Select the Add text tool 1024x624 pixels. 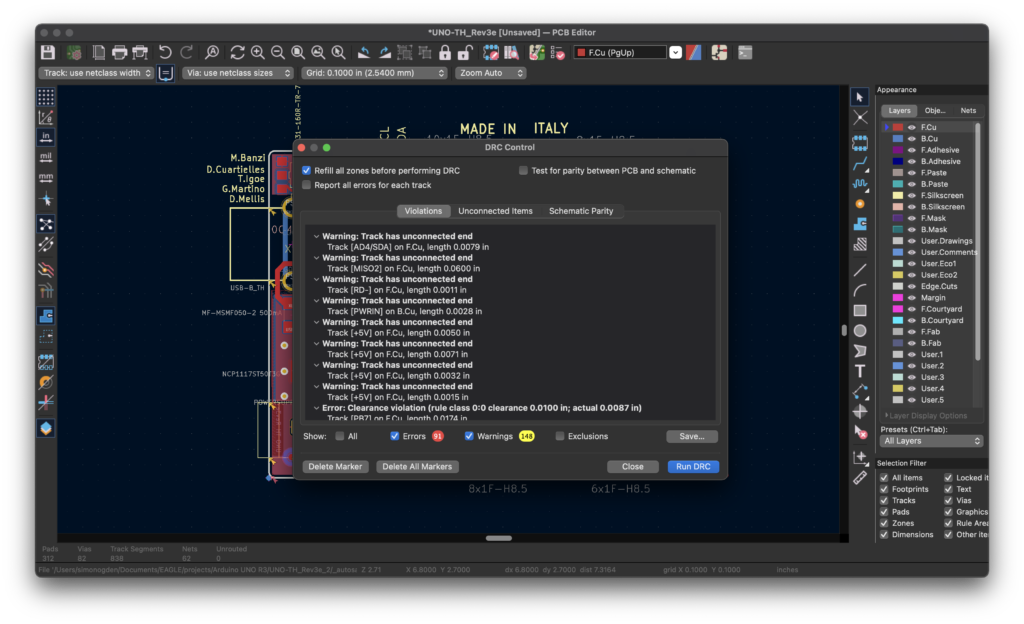[x=859, y=371]
